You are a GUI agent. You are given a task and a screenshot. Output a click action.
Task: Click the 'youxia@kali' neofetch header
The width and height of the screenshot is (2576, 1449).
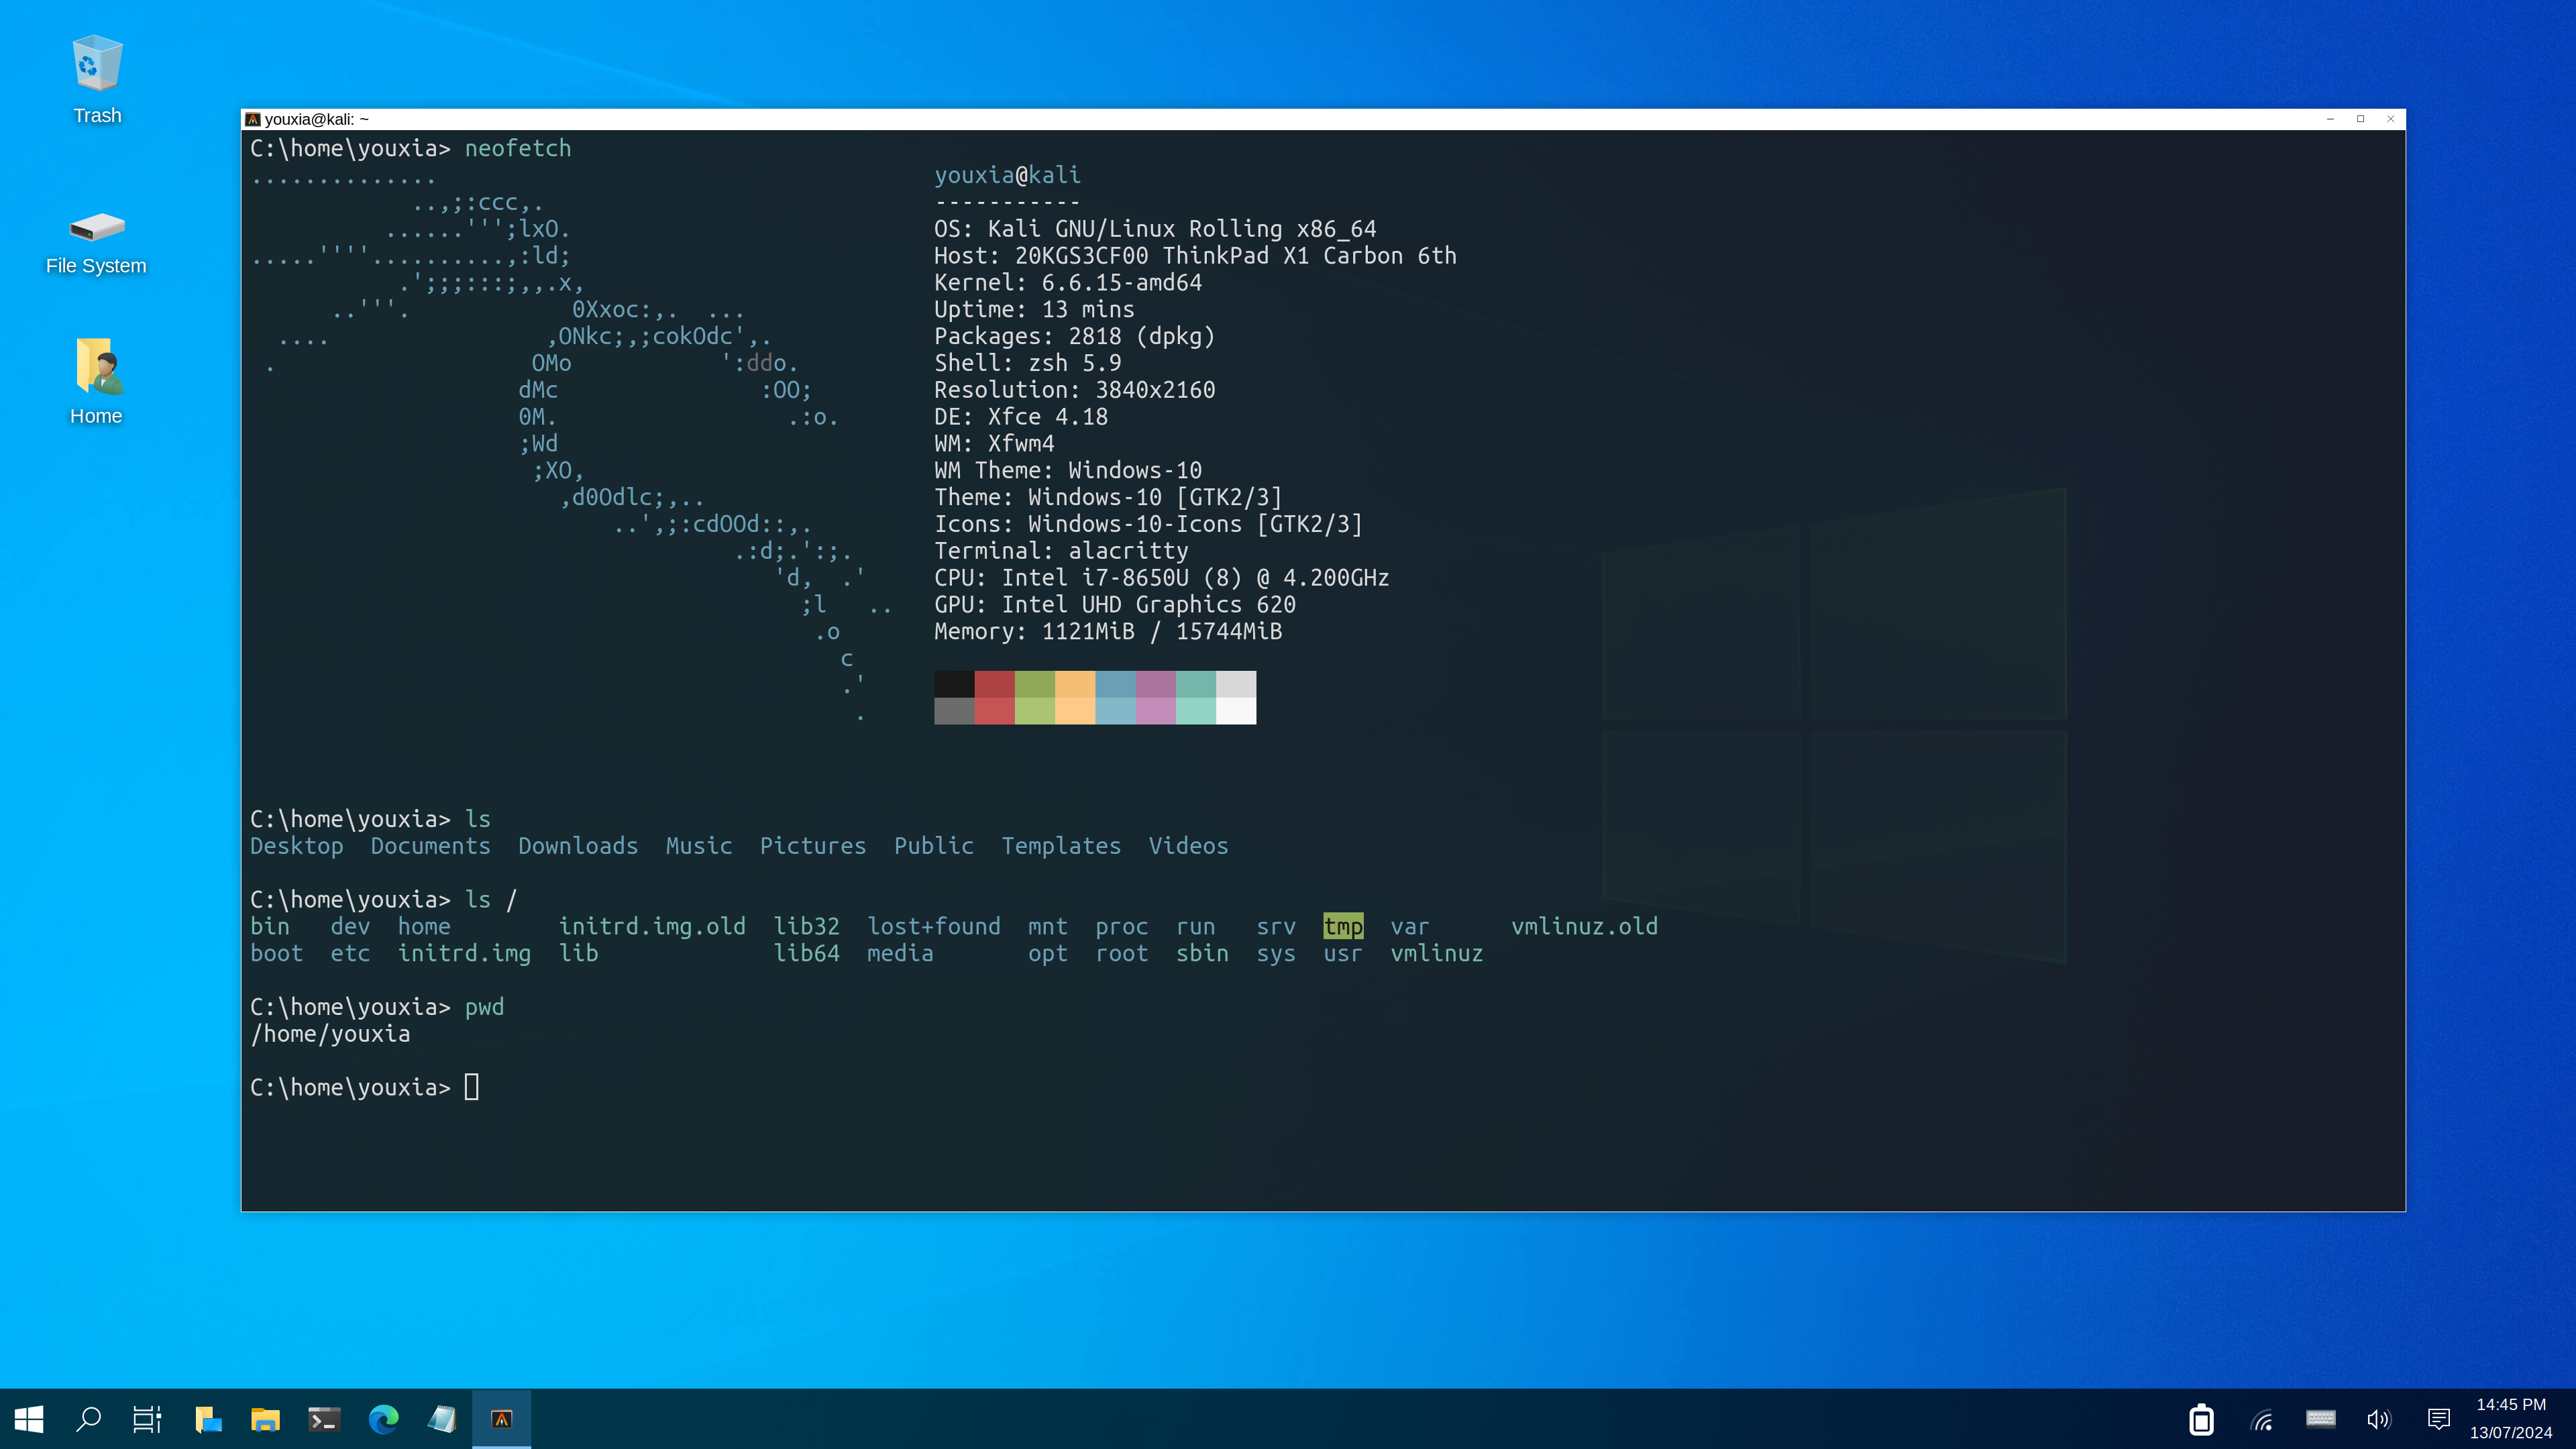click(x=1007, y=175)
